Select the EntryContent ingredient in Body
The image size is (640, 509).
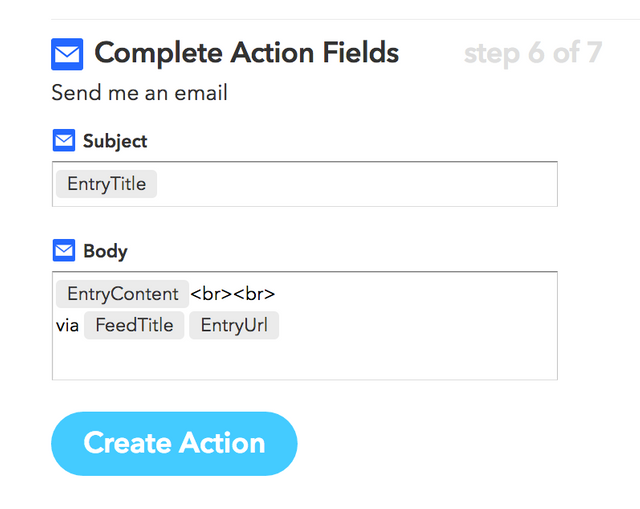click(122, 294)
